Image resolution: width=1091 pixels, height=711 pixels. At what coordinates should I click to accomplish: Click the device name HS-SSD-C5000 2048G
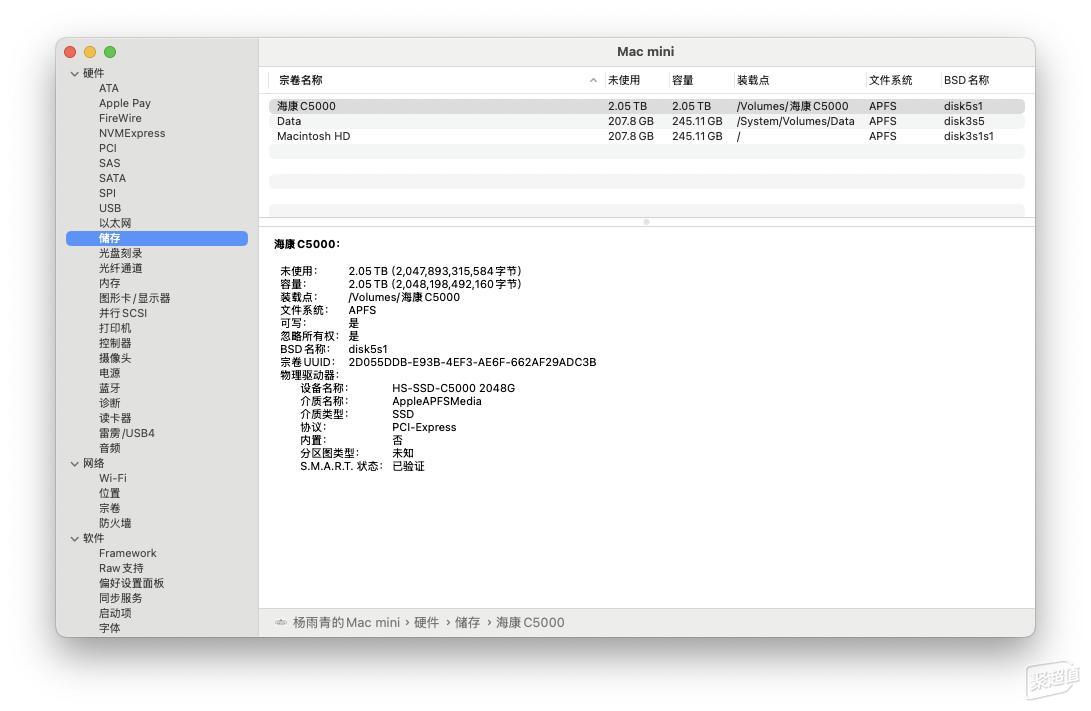coord(453,388)
